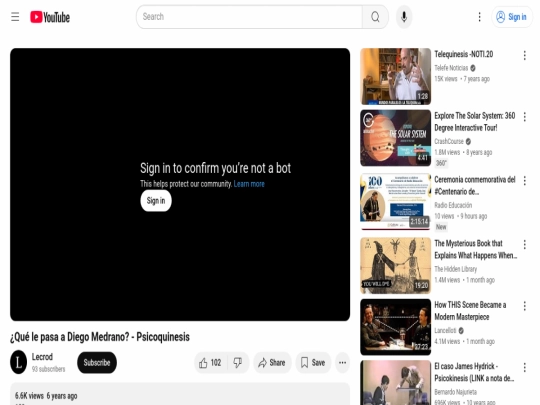Open more actions ellipsis under video
The height and width of the screenshot is (405, 540).
click(x=342, y=363)
